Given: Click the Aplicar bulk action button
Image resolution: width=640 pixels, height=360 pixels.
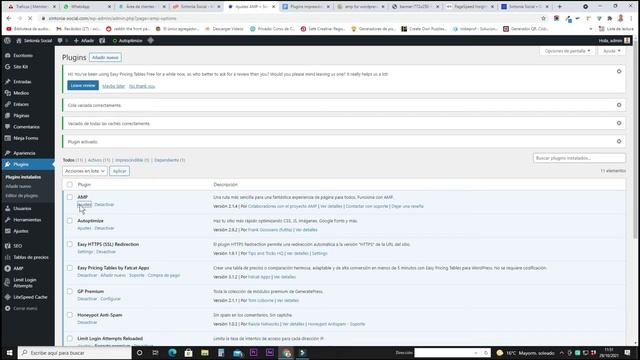Looking at the screenshot, I should [120, 171].
